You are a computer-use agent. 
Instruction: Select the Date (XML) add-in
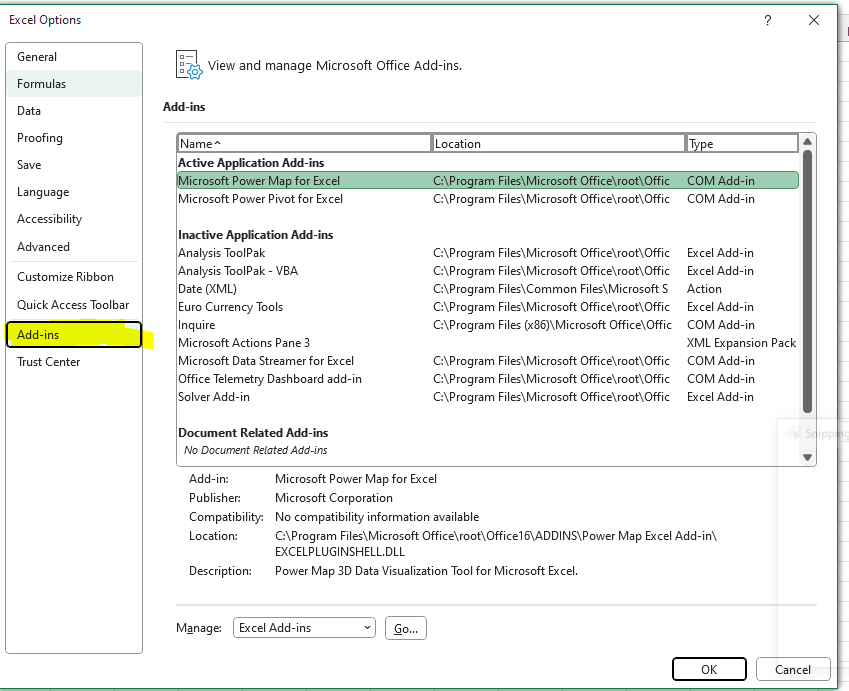[x=488, y=289]
